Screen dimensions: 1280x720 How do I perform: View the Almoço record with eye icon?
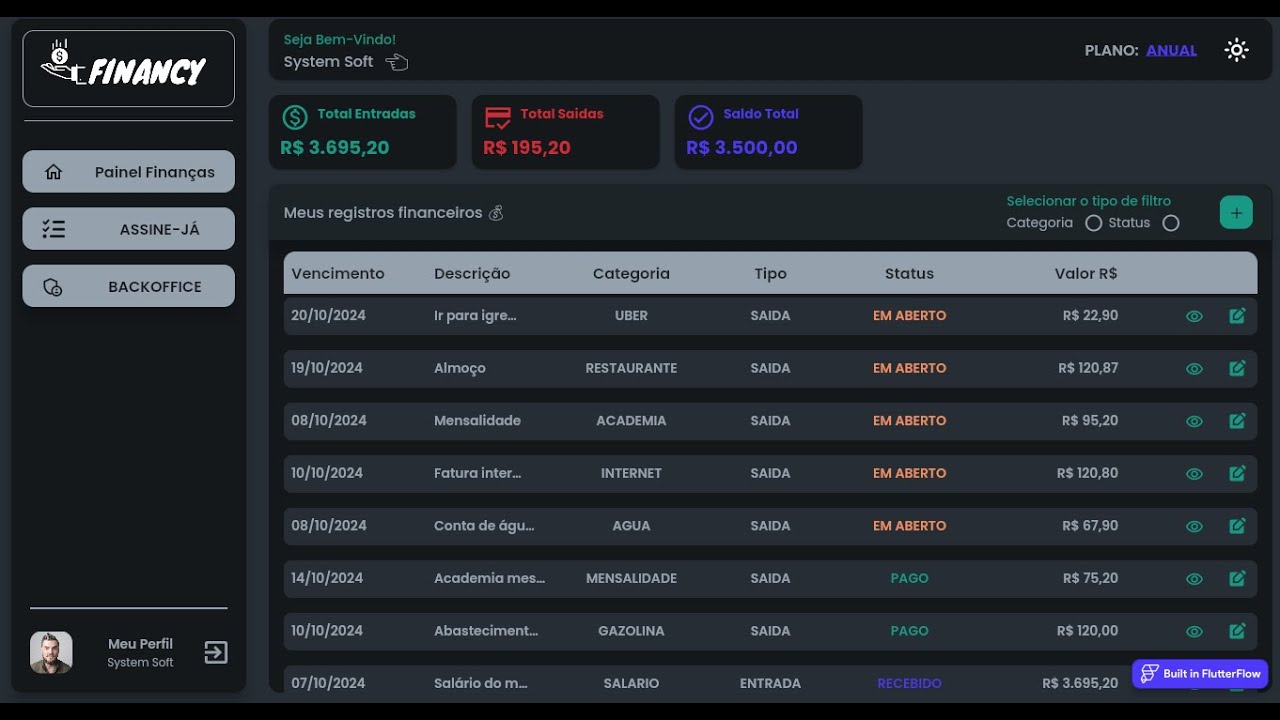click(x=1194, y=369)
